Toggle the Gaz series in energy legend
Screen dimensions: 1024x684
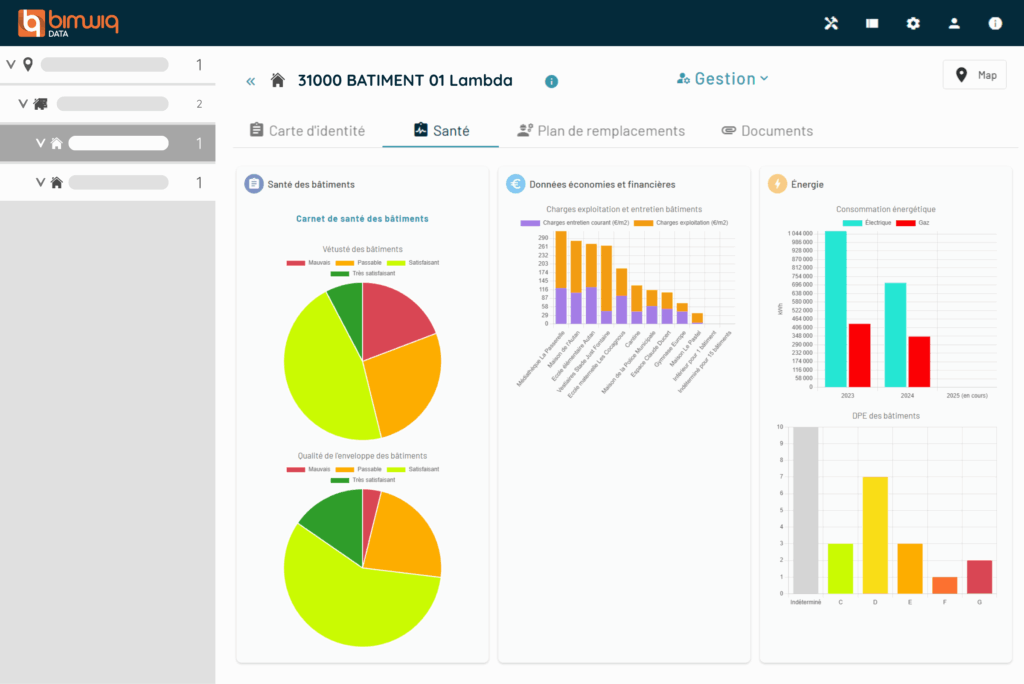(x=913, y=223)
